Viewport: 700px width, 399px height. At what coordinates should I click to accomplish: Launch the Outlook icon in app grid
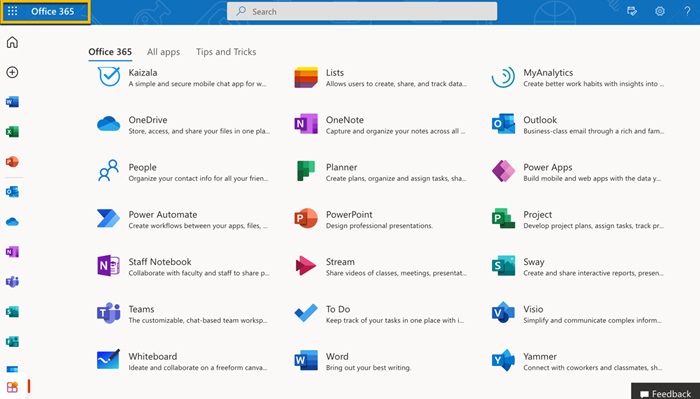pyautogui.click(x=503, y=124)
